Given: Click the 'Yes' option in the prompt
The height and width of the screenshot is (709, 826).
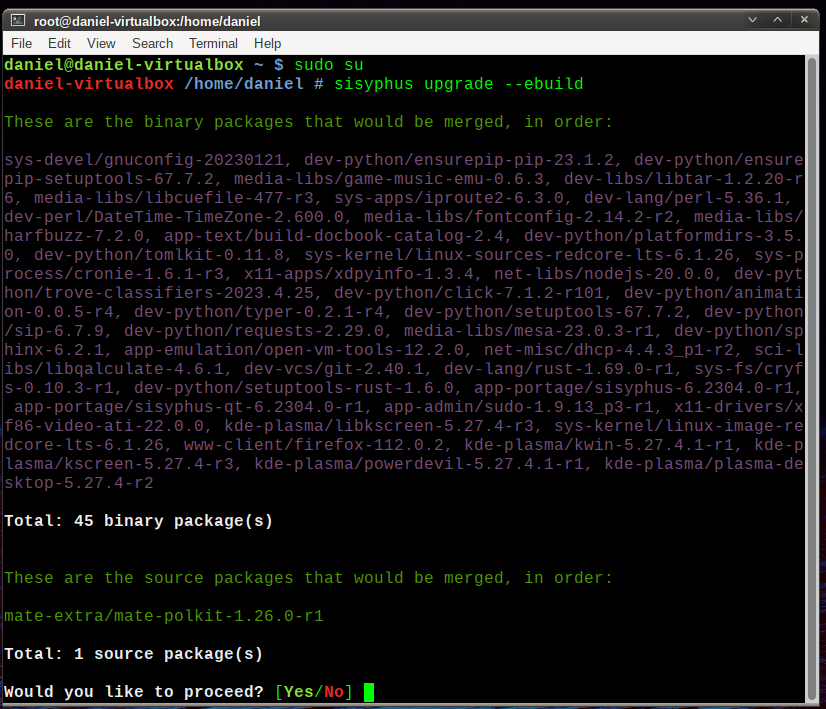Looking at the screenshot, I should coord(299,692).
